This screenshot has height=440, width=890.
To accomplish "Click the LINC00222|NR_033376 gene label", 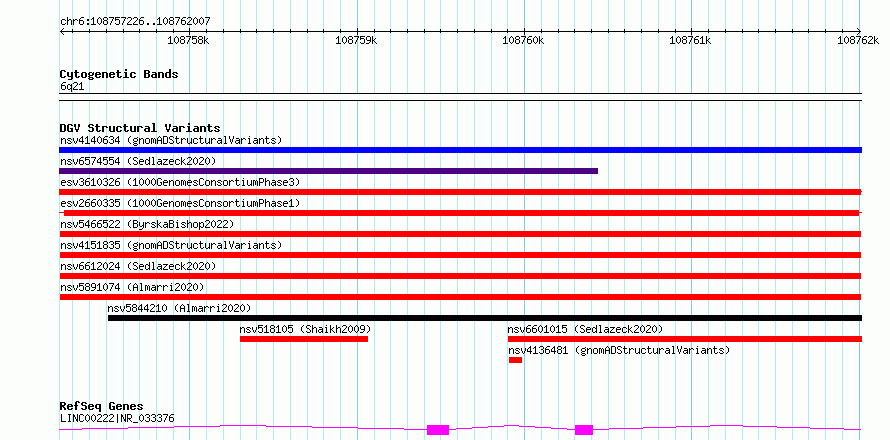I will click(117, 418).
